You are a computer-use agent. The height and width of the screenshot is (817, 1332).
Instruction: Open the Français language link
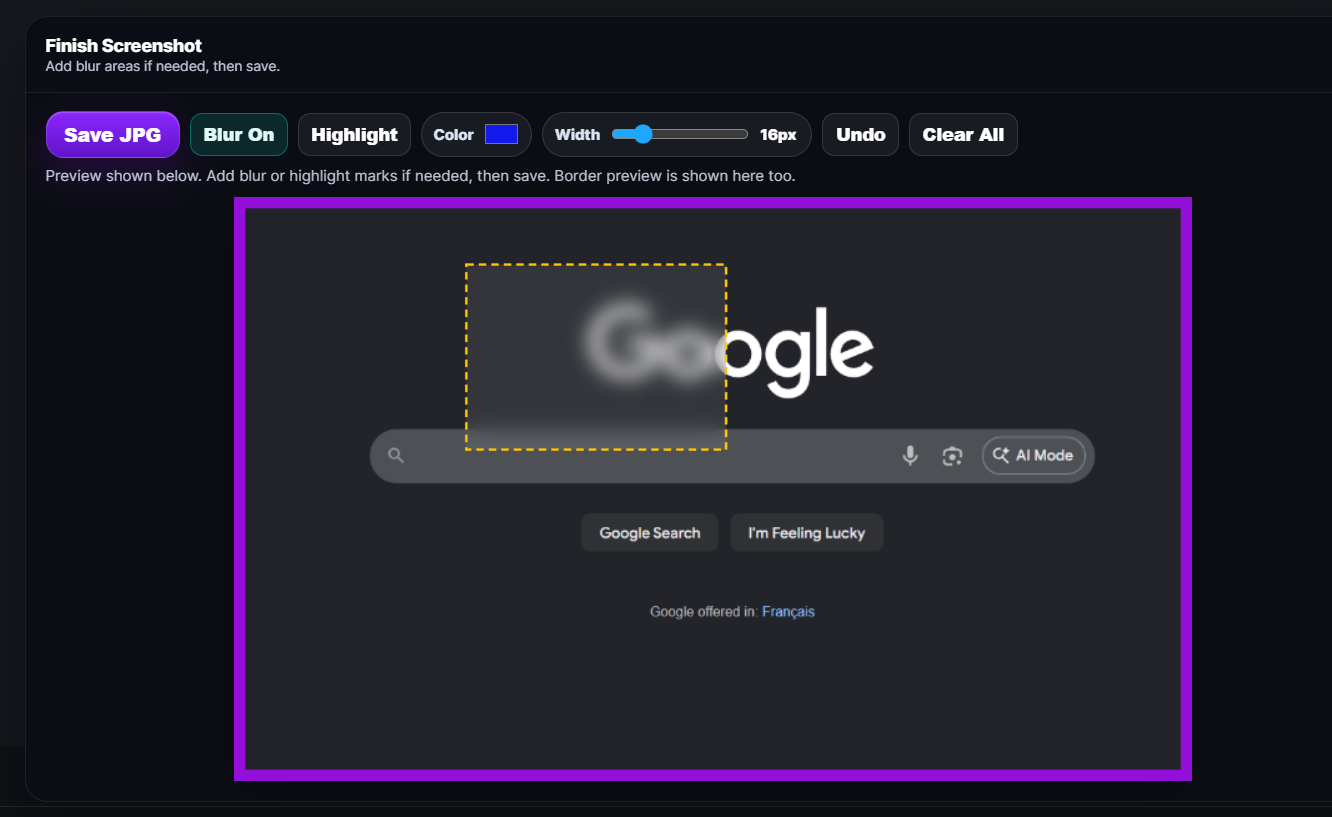(788, 612)
